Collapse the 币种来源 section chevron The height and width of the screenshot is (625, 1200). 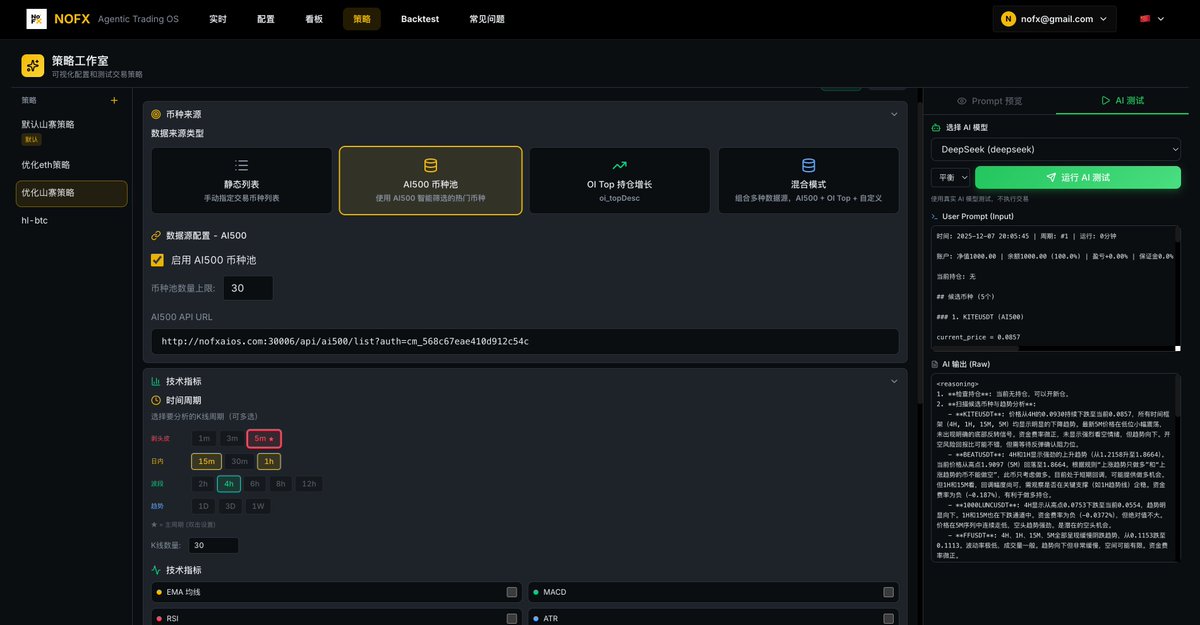tap(894, 114)
